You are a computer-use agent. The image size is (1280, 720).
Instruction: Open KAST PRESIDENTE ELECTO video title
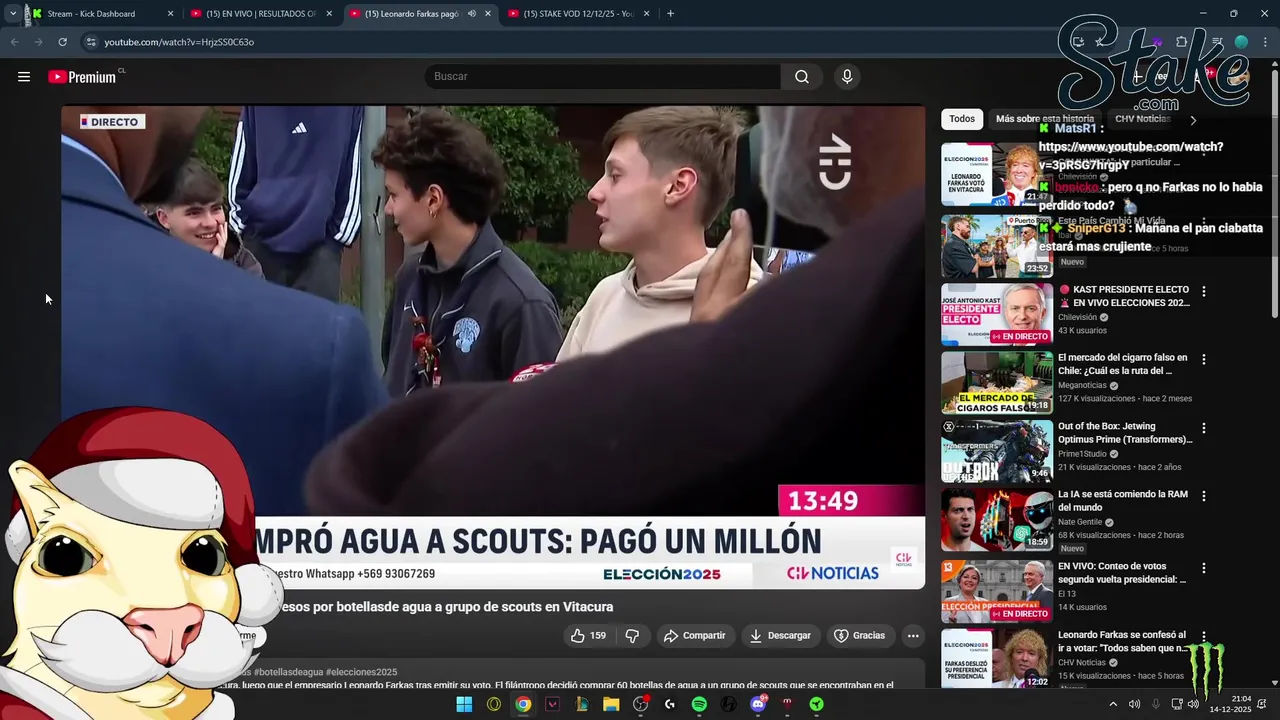(x=1124, y=296)
